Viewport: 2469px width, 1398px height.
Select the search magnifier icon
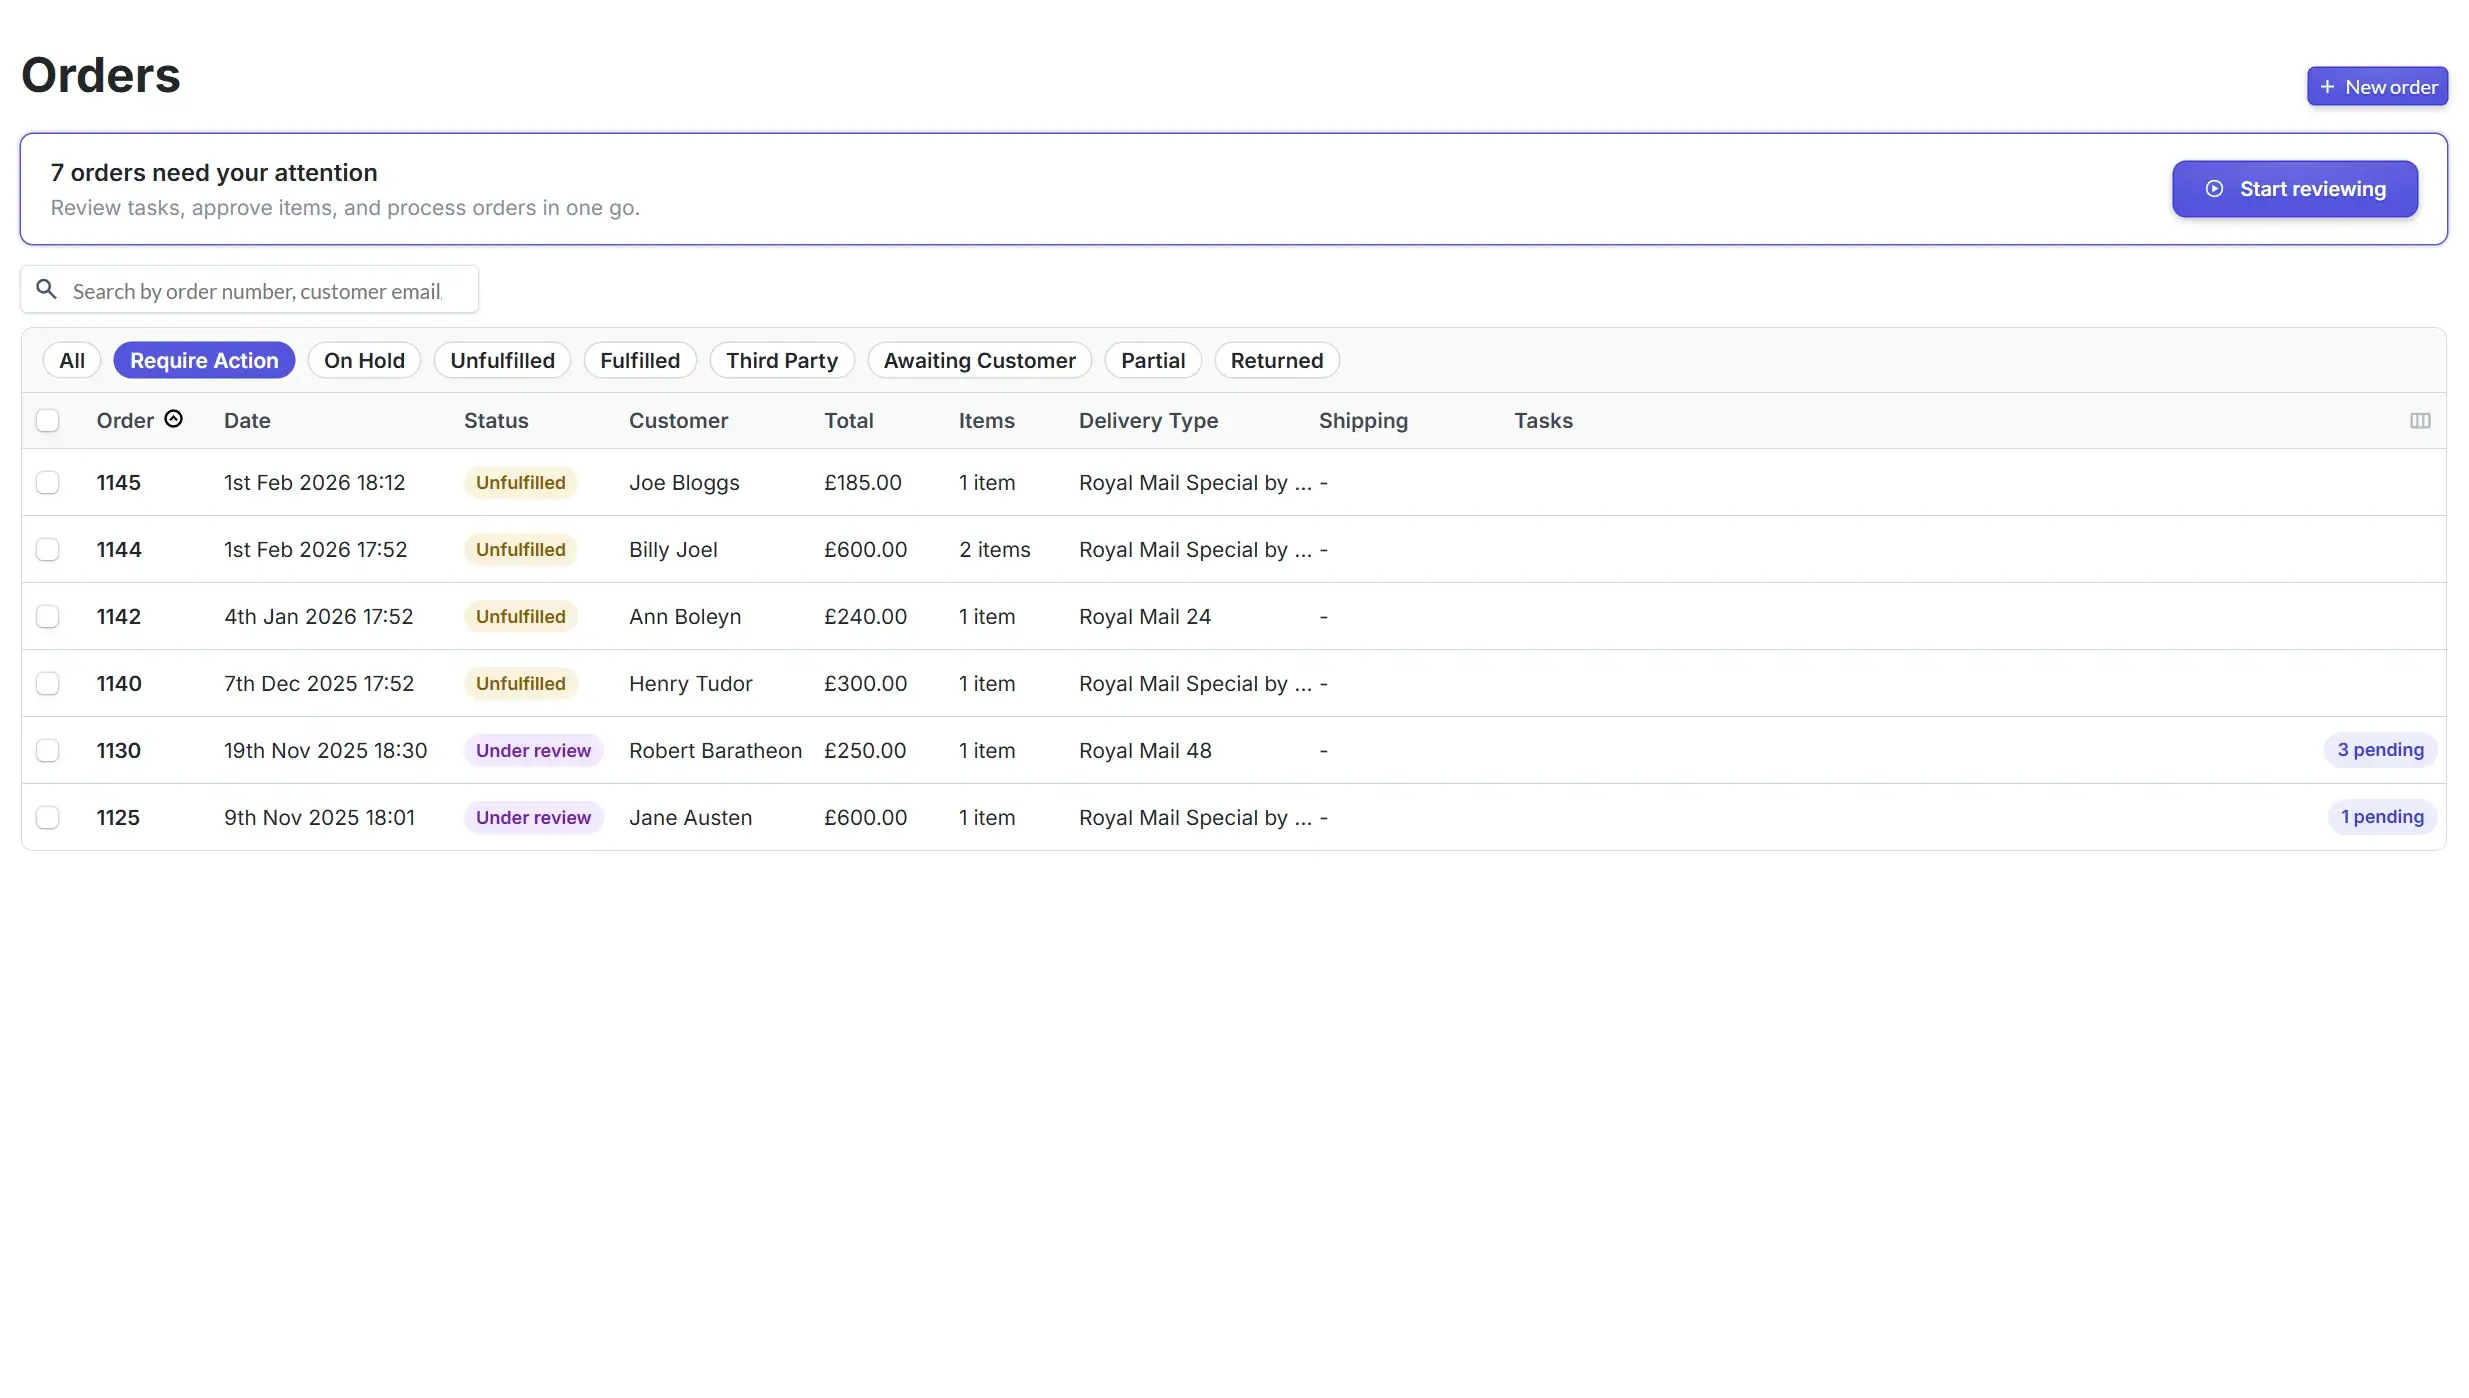[x=46, y=288]
